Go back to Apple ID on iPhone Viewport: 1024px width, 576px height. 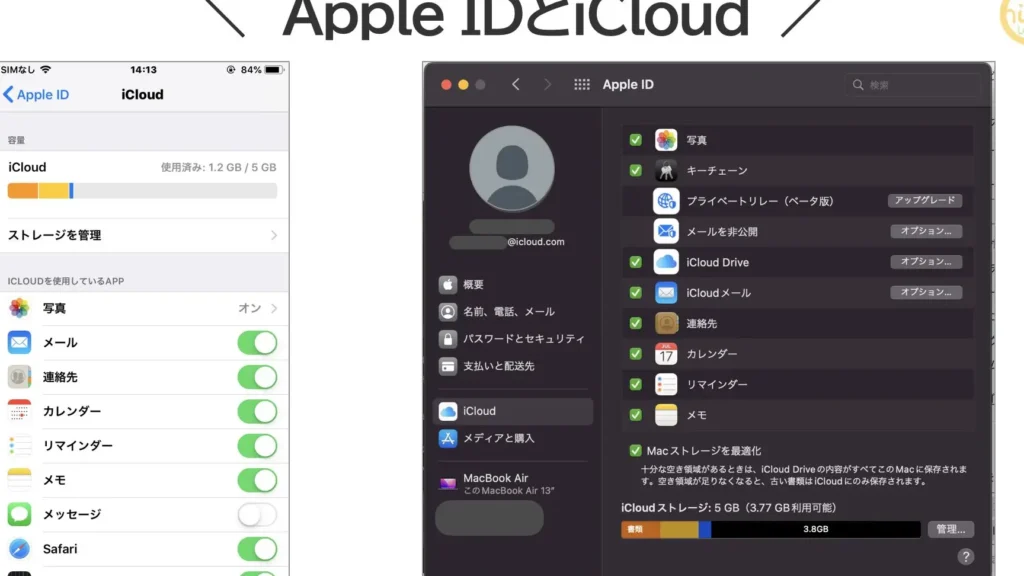37,95
